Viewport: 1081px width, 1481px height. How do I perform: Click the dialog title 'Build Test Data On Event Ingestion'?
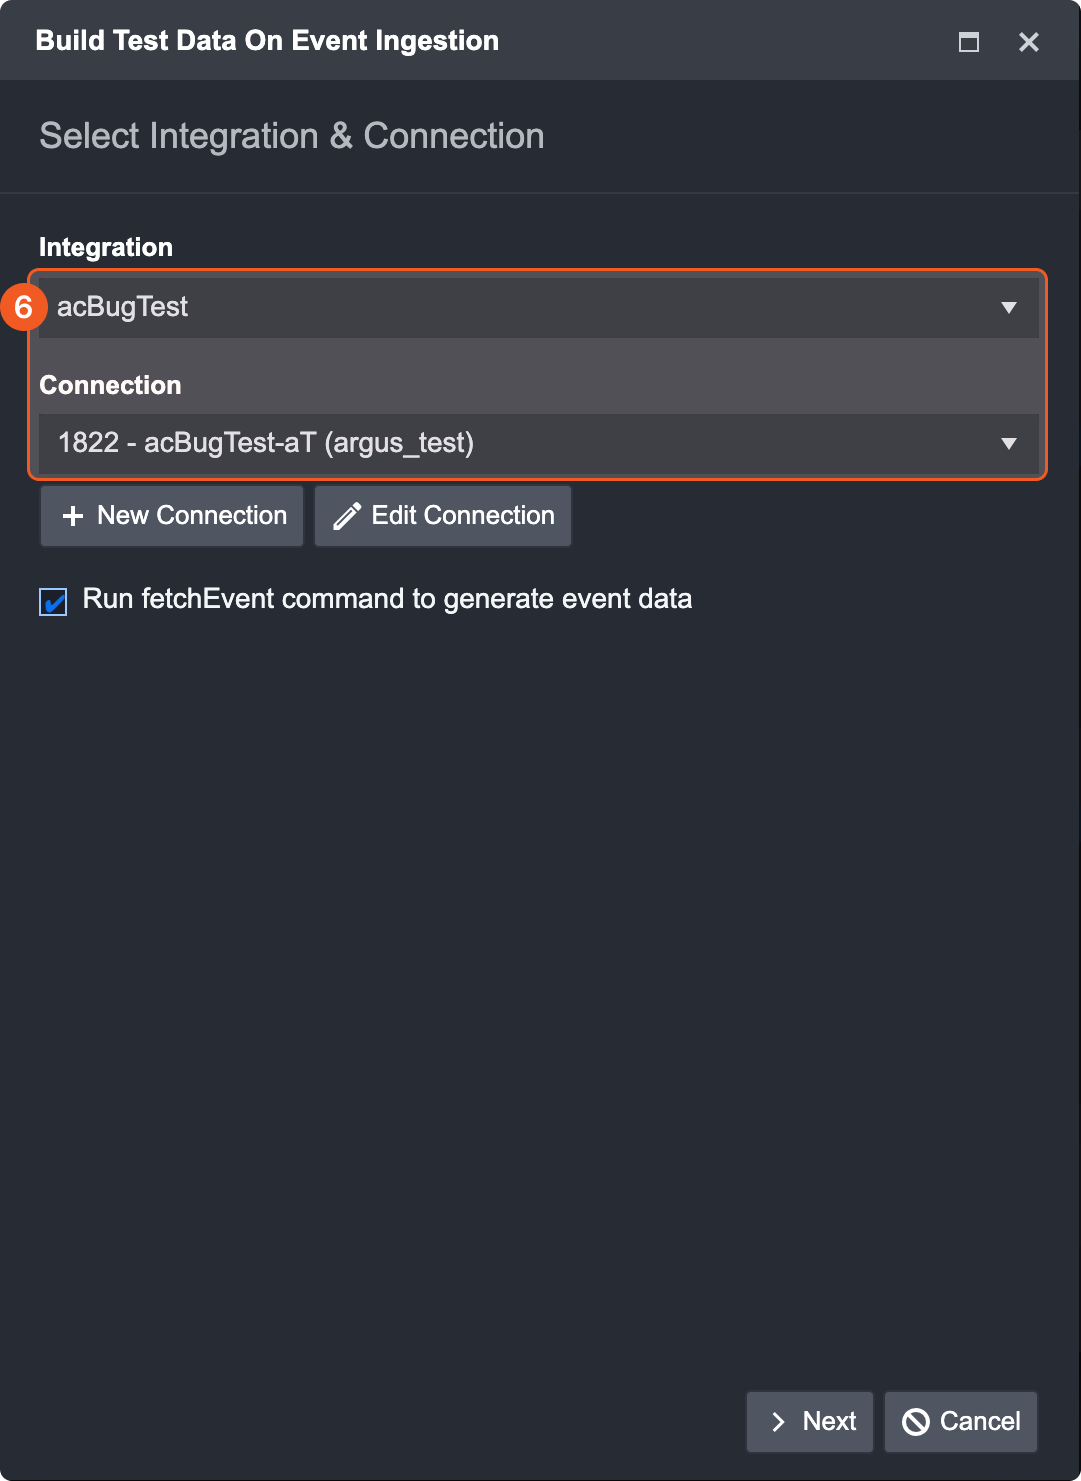(267, 41)
